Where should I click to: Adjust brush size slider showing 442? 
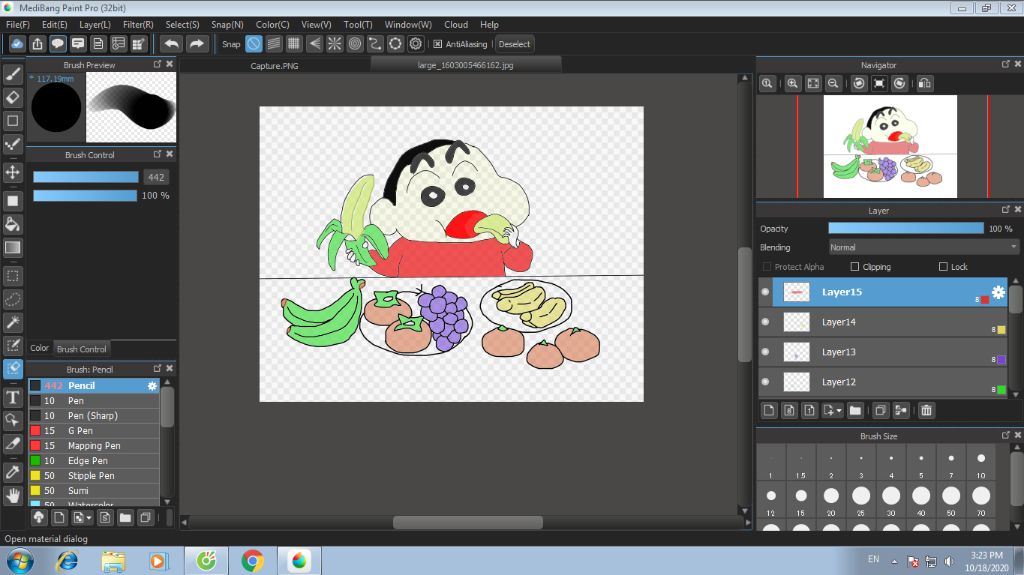coord(86,177)
